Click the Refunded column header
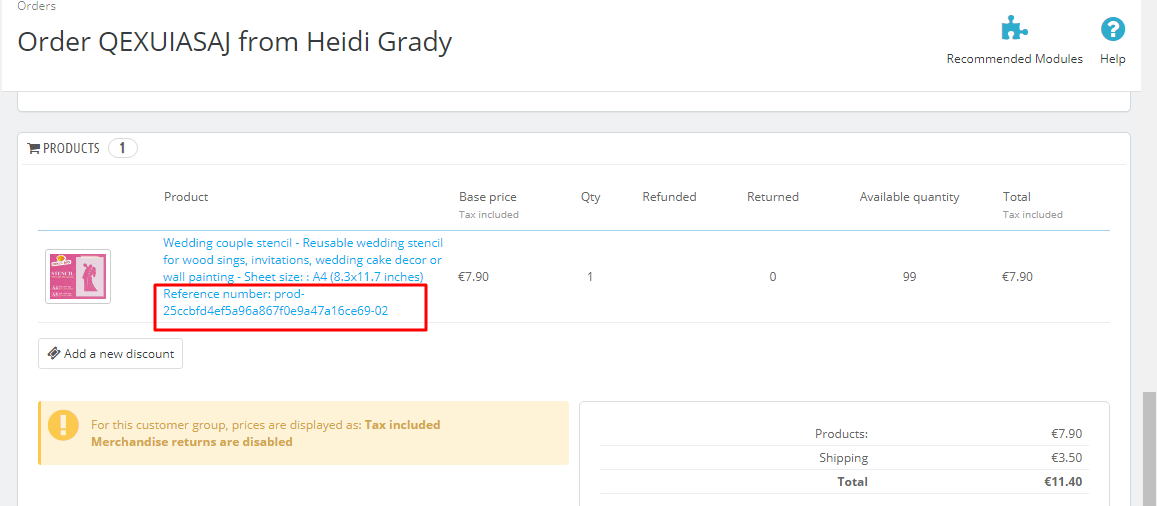Viewport: 1157px width, 506px height. (669, 197)
